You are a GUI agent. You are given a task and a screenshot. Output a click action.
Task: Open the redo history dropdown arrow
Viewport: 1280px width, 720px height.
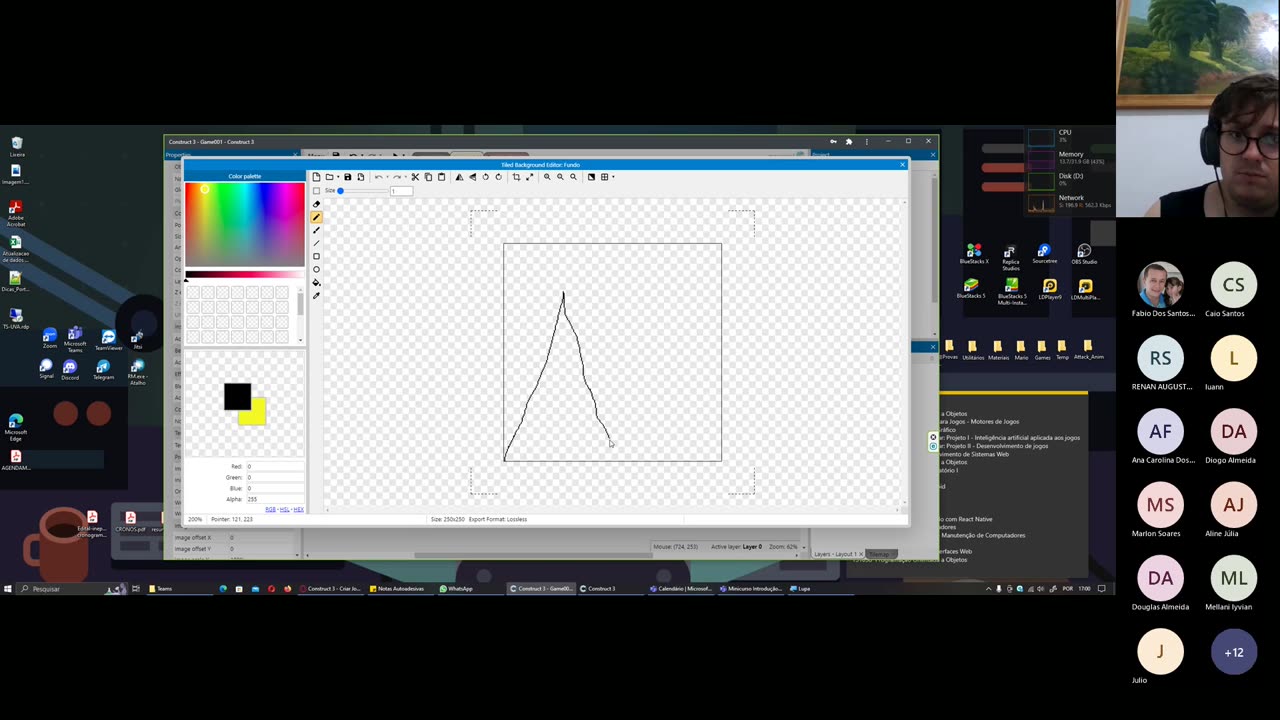coord(405,177)
